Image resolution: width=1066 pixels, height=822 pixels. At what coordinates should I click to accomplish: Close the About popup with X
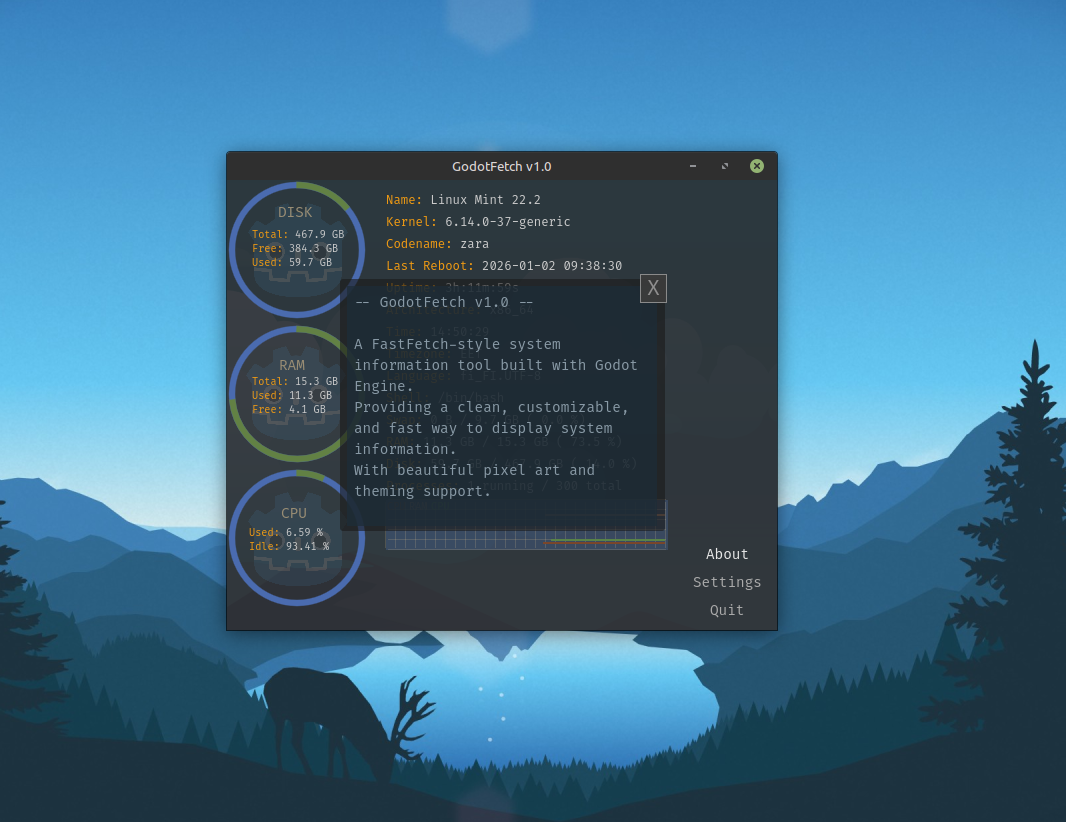tap(653, 288)
